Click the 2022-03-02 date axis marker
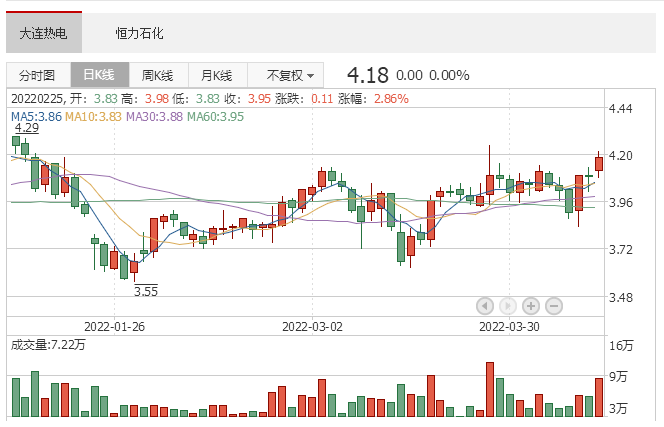Screen dimensions: 664x427 312,327
